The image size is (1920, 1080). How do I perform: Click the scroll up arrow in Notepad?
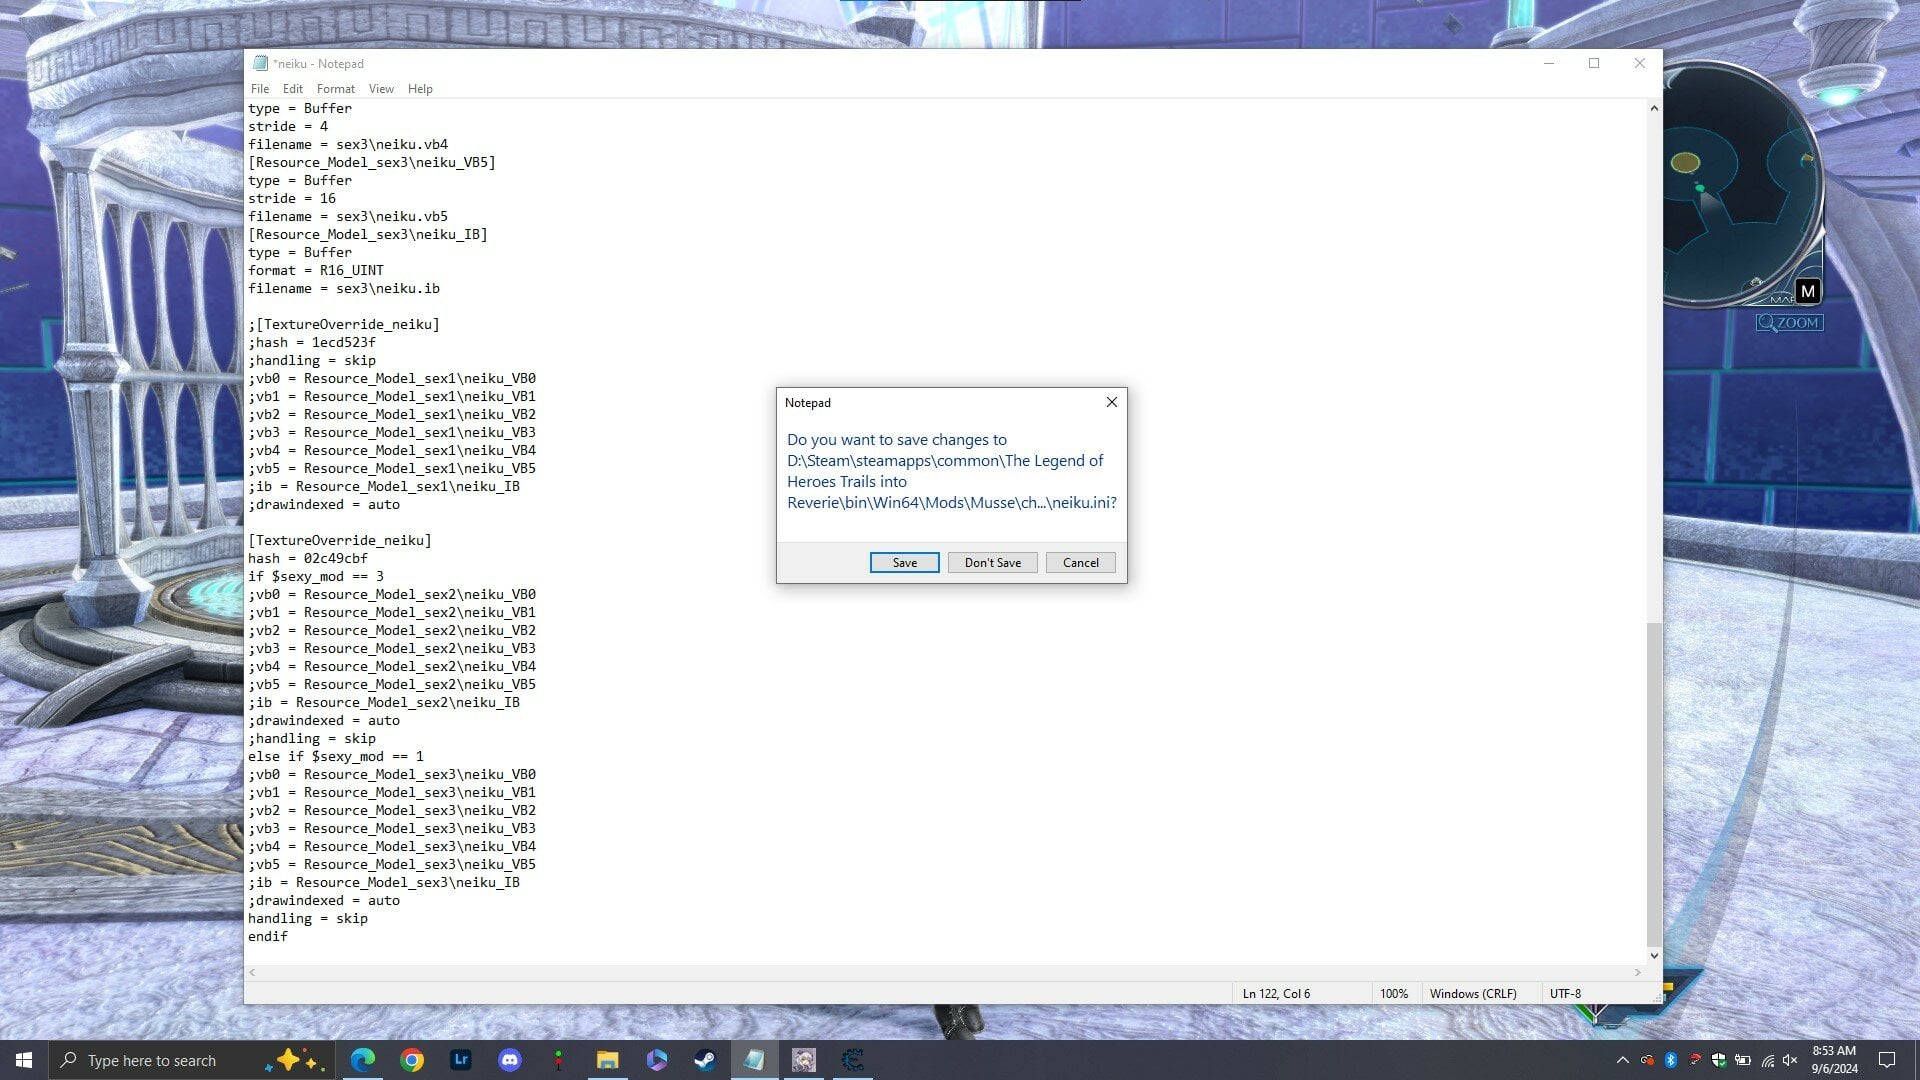pos(1654,108)
